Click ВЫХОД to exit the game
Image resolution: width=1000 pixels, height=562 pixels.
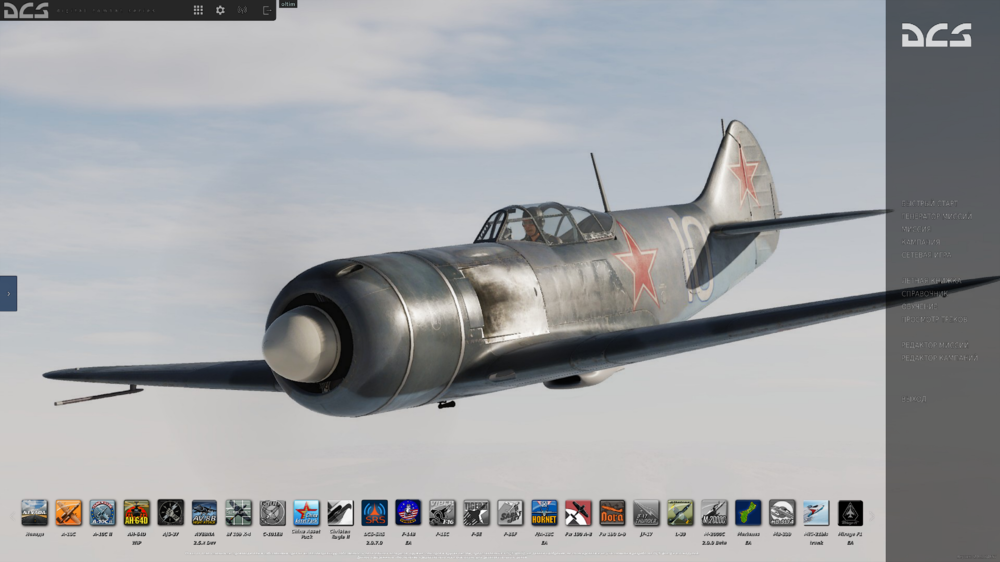coord(914,399)
